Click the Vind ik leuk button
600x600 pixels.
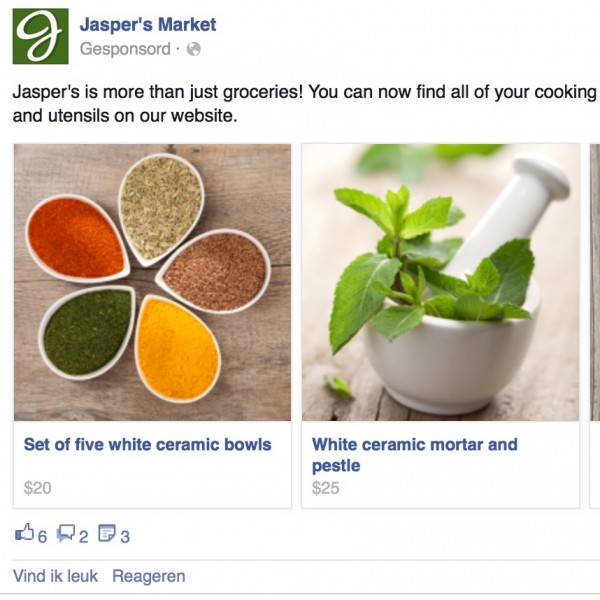click(55, 576)
